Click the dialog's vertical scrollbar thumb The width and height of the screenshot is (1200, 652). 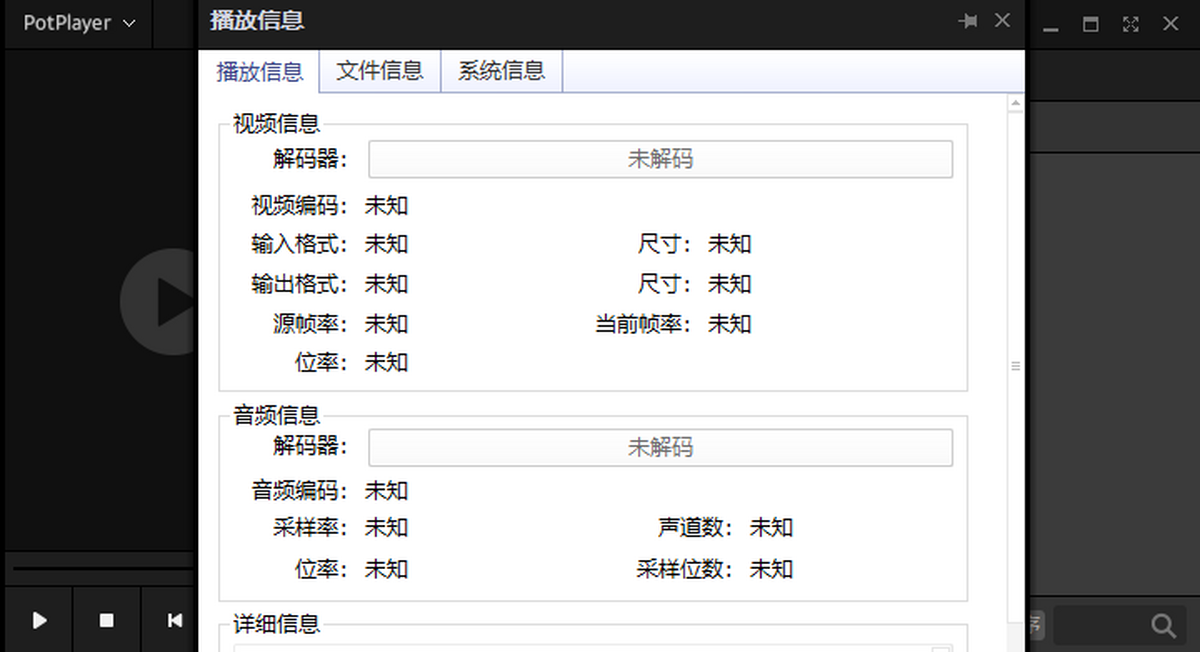click(1015, 366)
